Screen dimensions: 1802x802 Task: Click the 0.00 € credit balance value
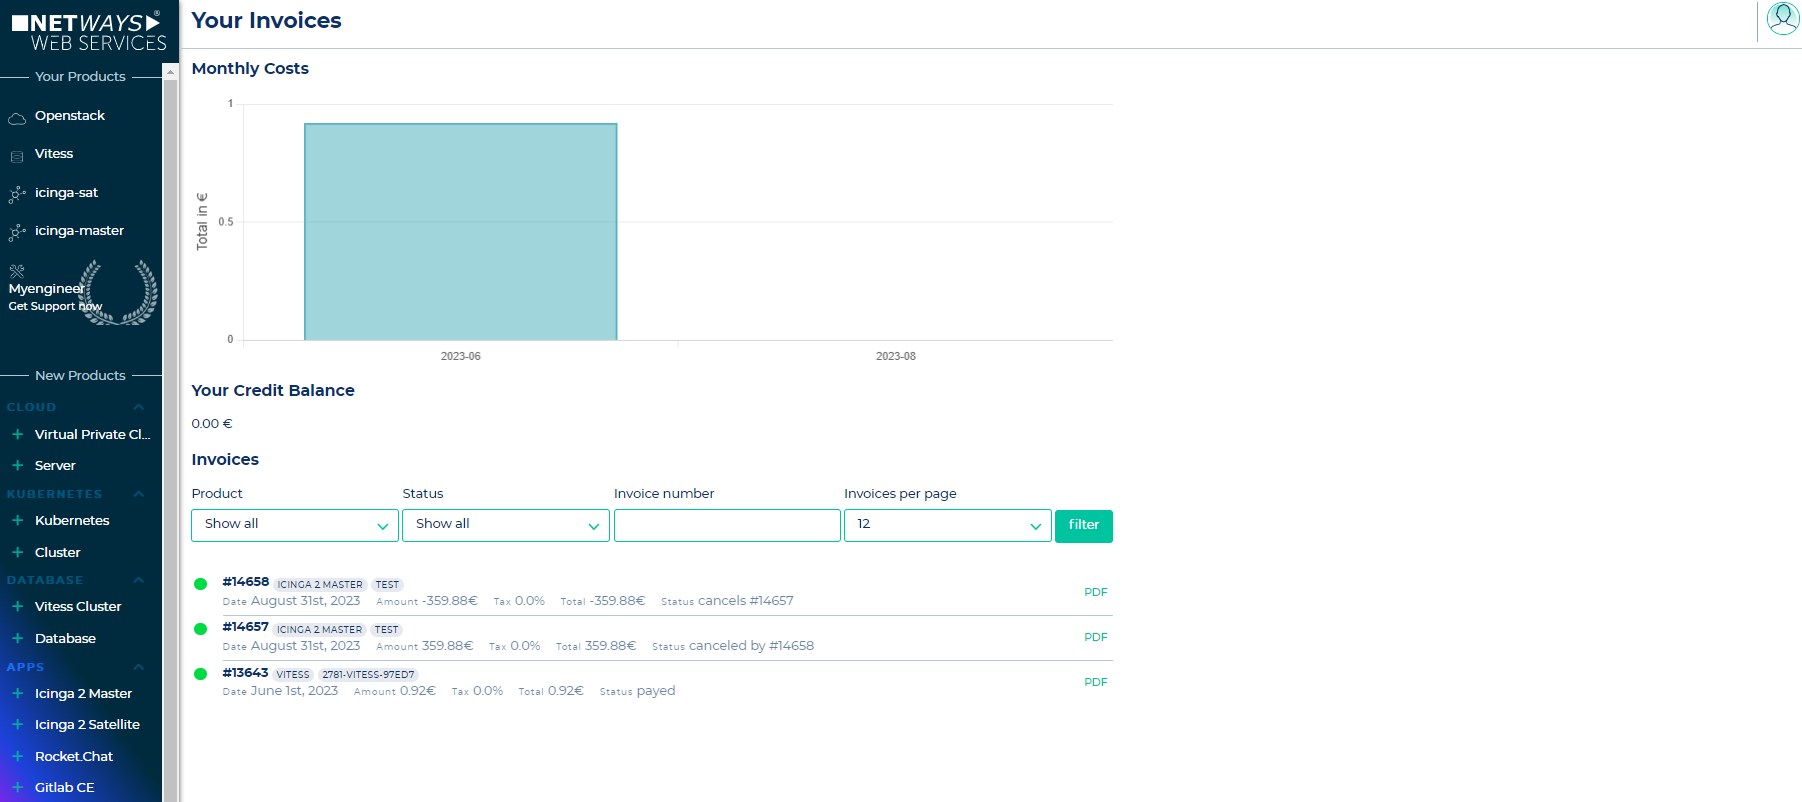pyautogui.click(x=212, y=424)
